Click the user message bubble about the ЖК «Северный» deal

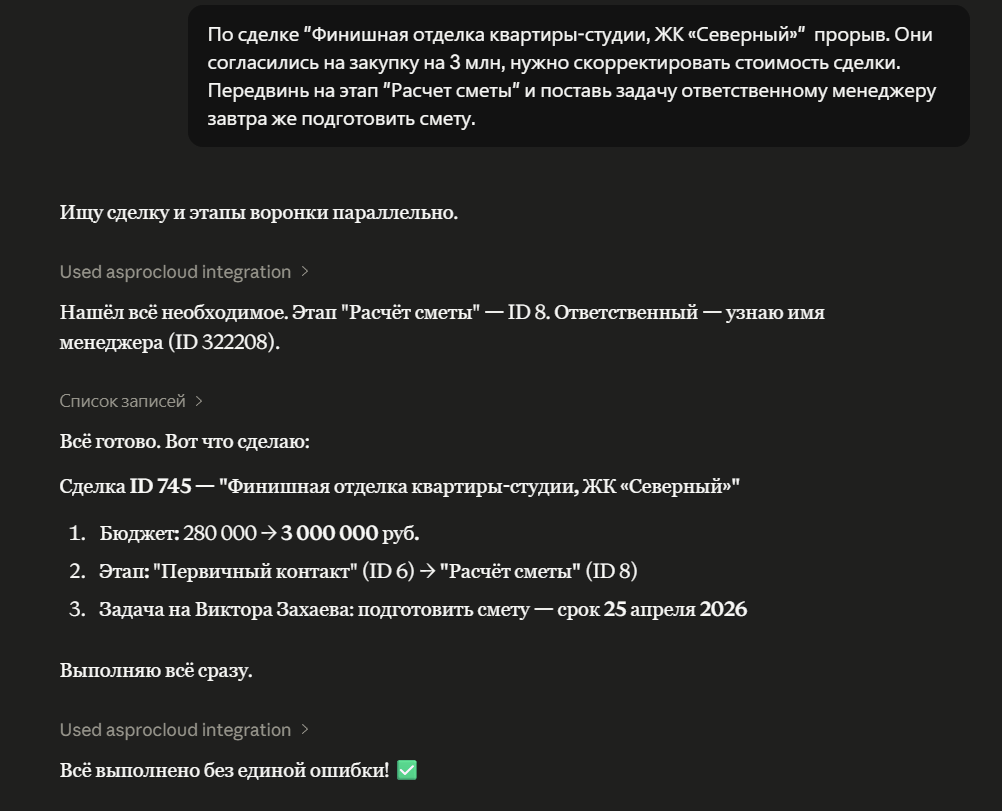coord(578,77)
